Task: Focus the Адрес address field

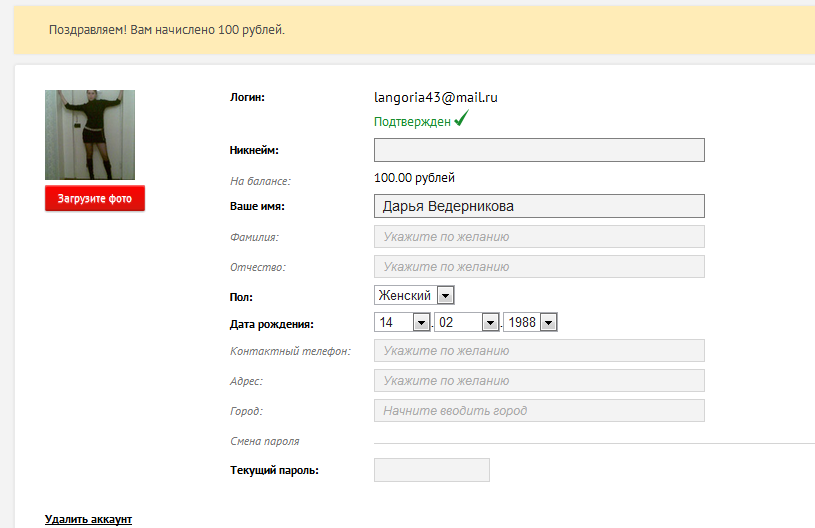Action: pos(539,381)
